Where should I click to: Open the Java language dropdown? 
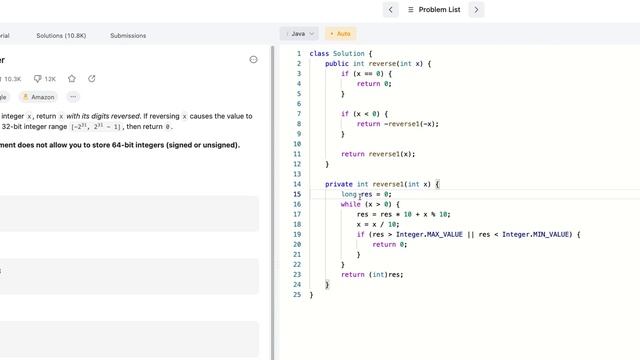(x=299, y=34)
